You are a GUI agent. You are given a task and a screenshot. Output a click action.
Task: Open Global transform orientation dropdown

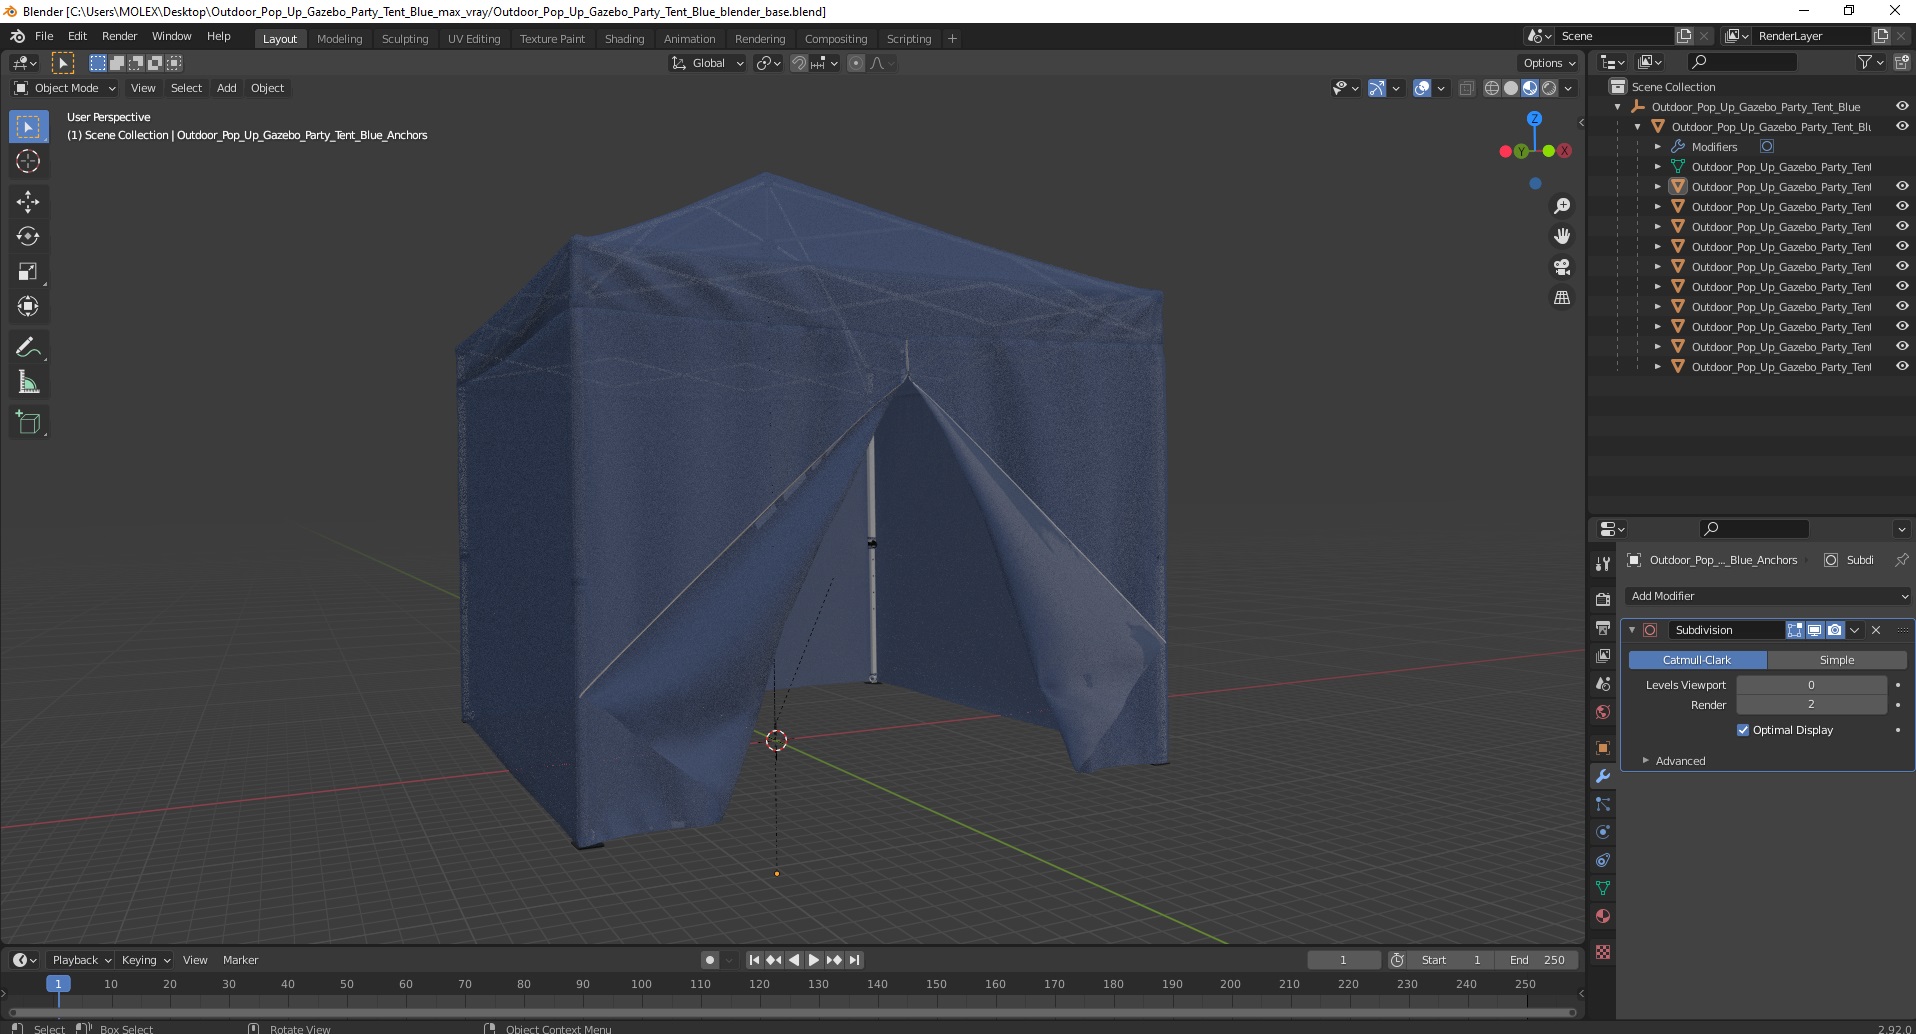707,63
